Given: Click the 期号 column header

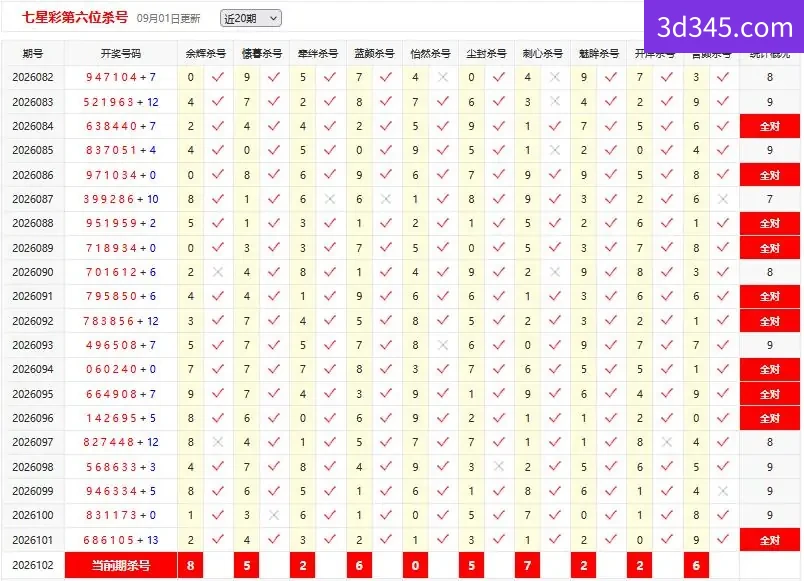Looking at the screenshot, I should click(33, 53).
